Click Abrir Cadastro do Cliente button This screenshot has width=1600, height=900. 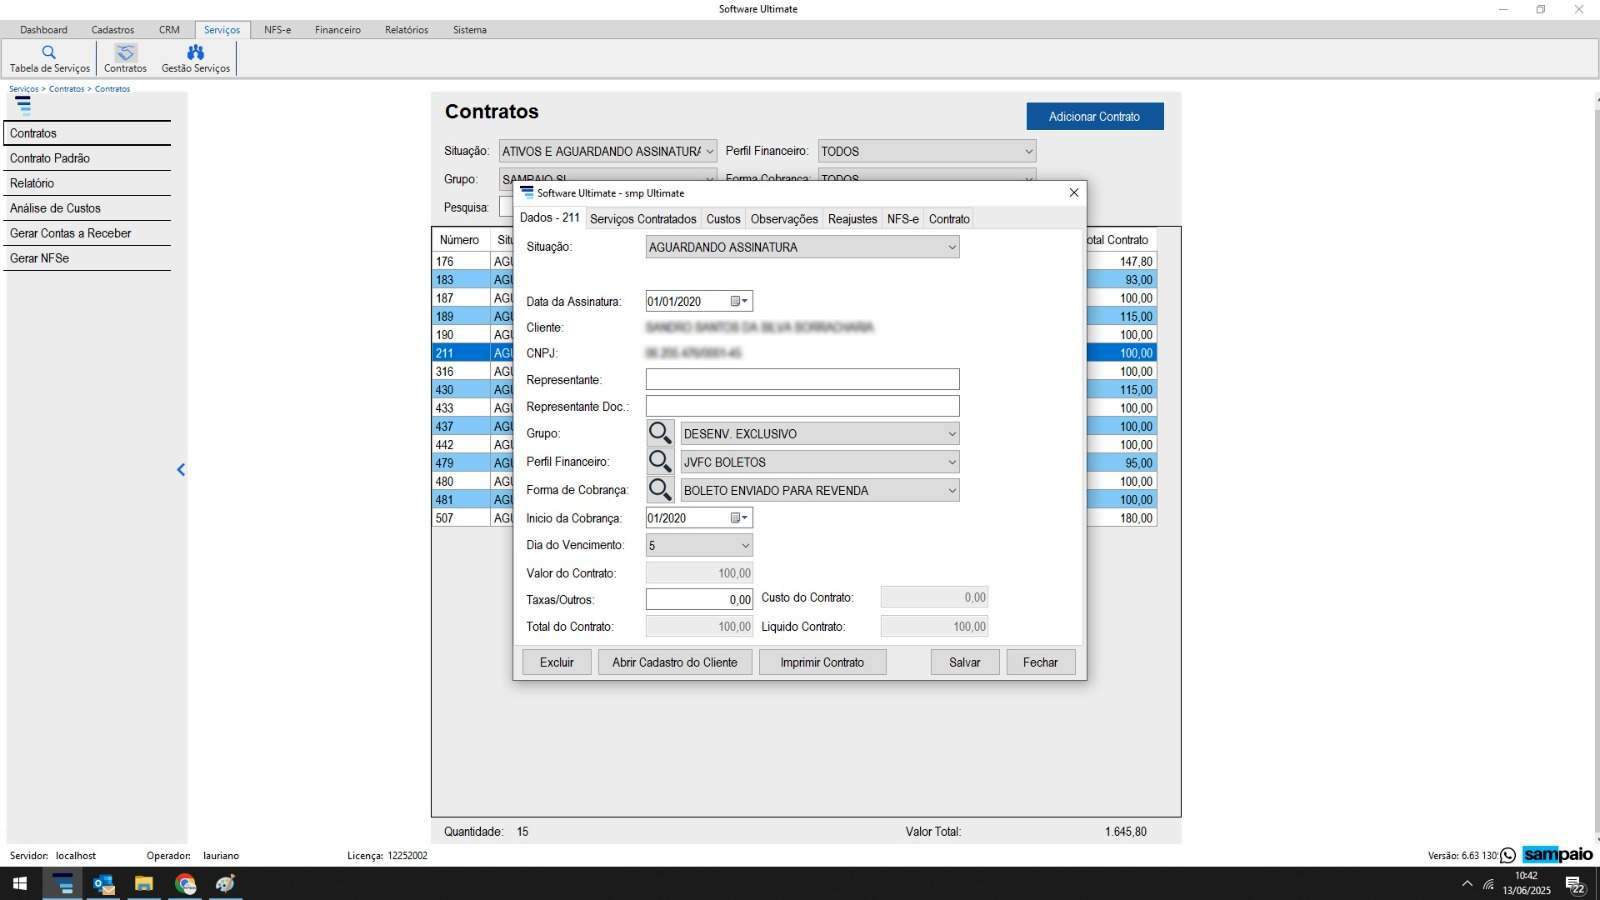[675, 662]
